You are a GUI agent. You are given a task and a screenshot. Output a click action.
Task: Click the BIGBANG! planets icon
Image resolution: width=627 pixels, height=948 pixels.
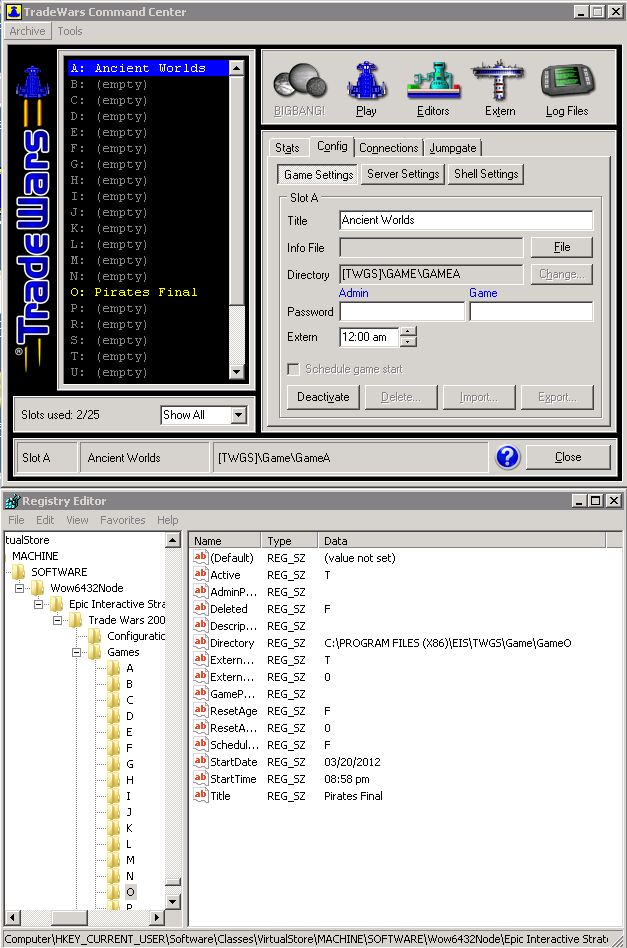300,82
